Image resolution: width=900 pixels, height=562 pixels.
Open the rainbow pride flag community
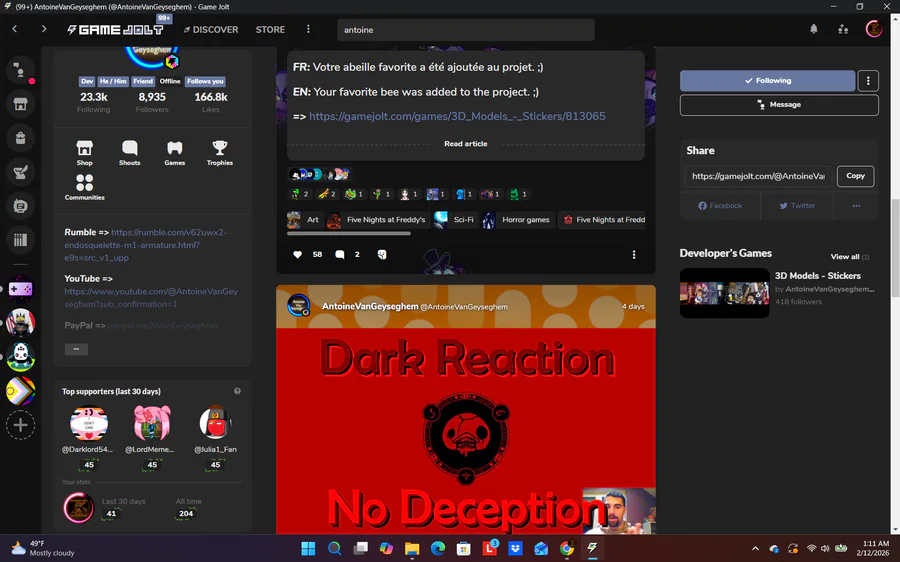coord(20,391)
